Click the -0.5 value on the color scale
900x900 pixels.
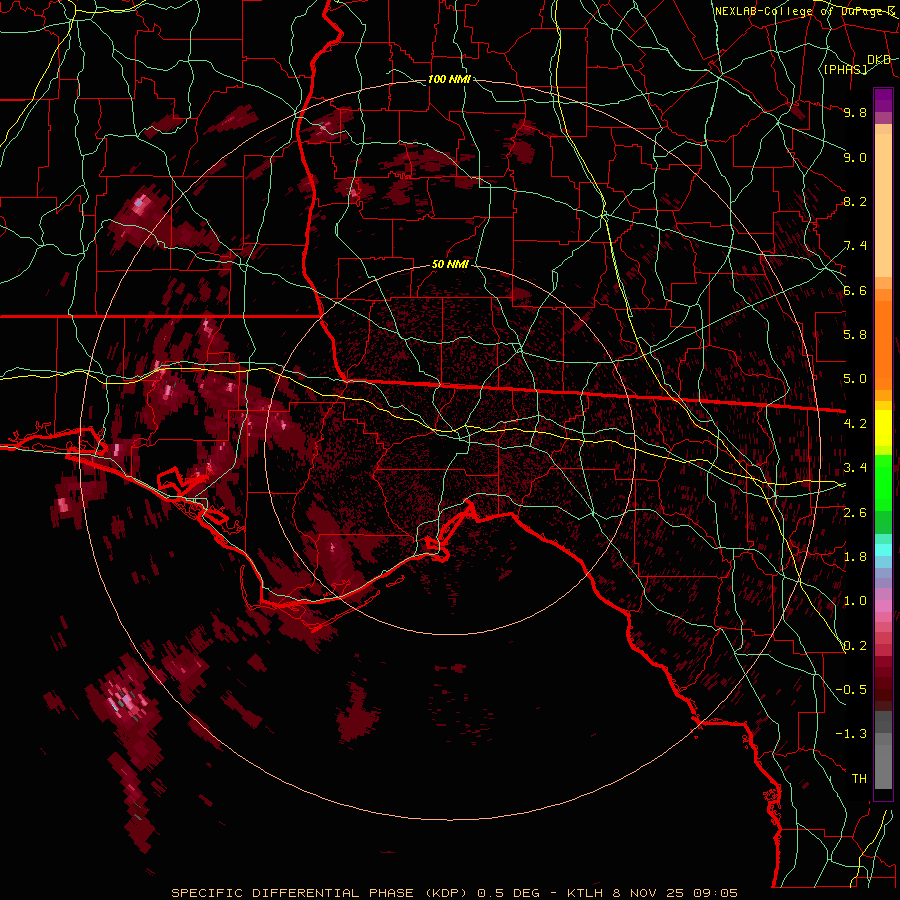pos(851,690)
